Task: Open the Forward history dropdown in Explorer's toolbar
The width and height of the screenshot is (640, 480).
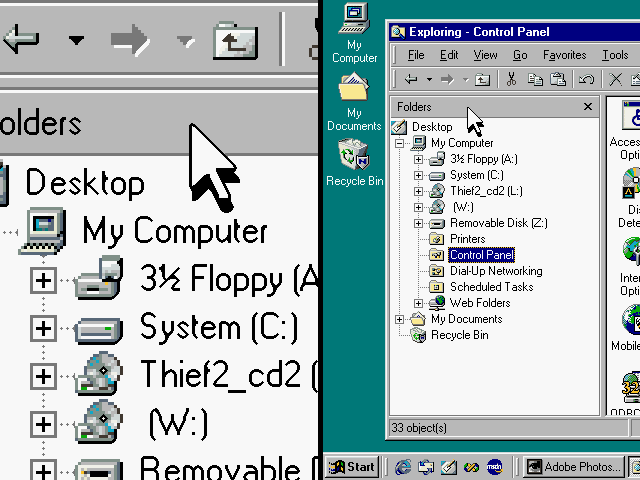Action: (466, 80)
